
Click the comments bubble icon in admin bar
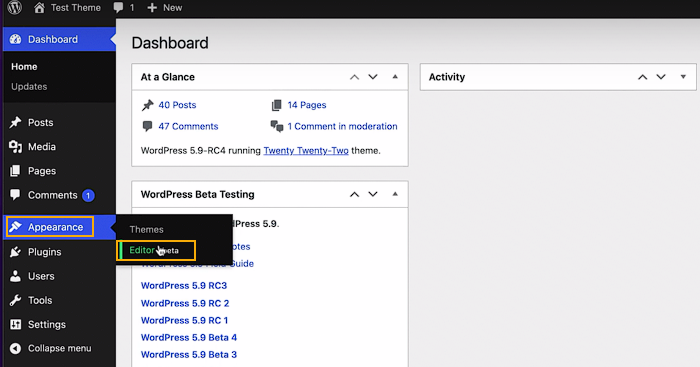pyautogui.click(x=118, y=8)
